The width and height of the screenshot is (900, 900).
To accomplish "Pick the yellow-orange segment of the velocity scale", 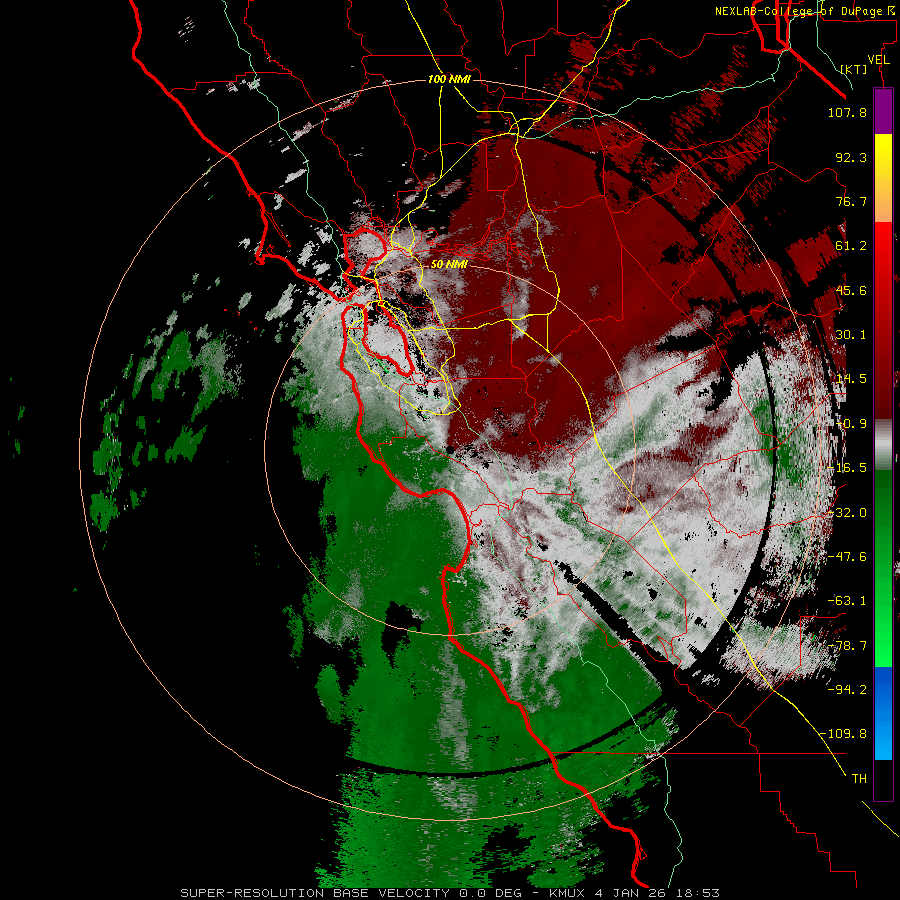I will [x=883, y=178].
